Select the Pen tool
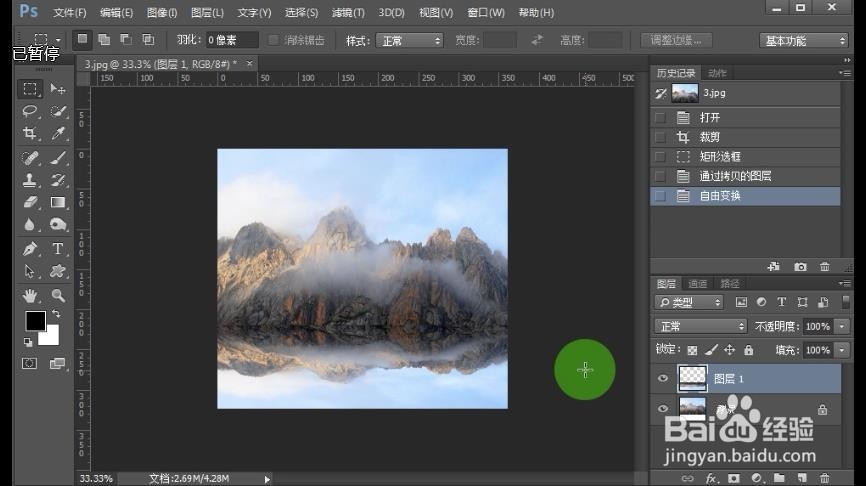This screenshot has width=866, height=486. click(30, 249)
